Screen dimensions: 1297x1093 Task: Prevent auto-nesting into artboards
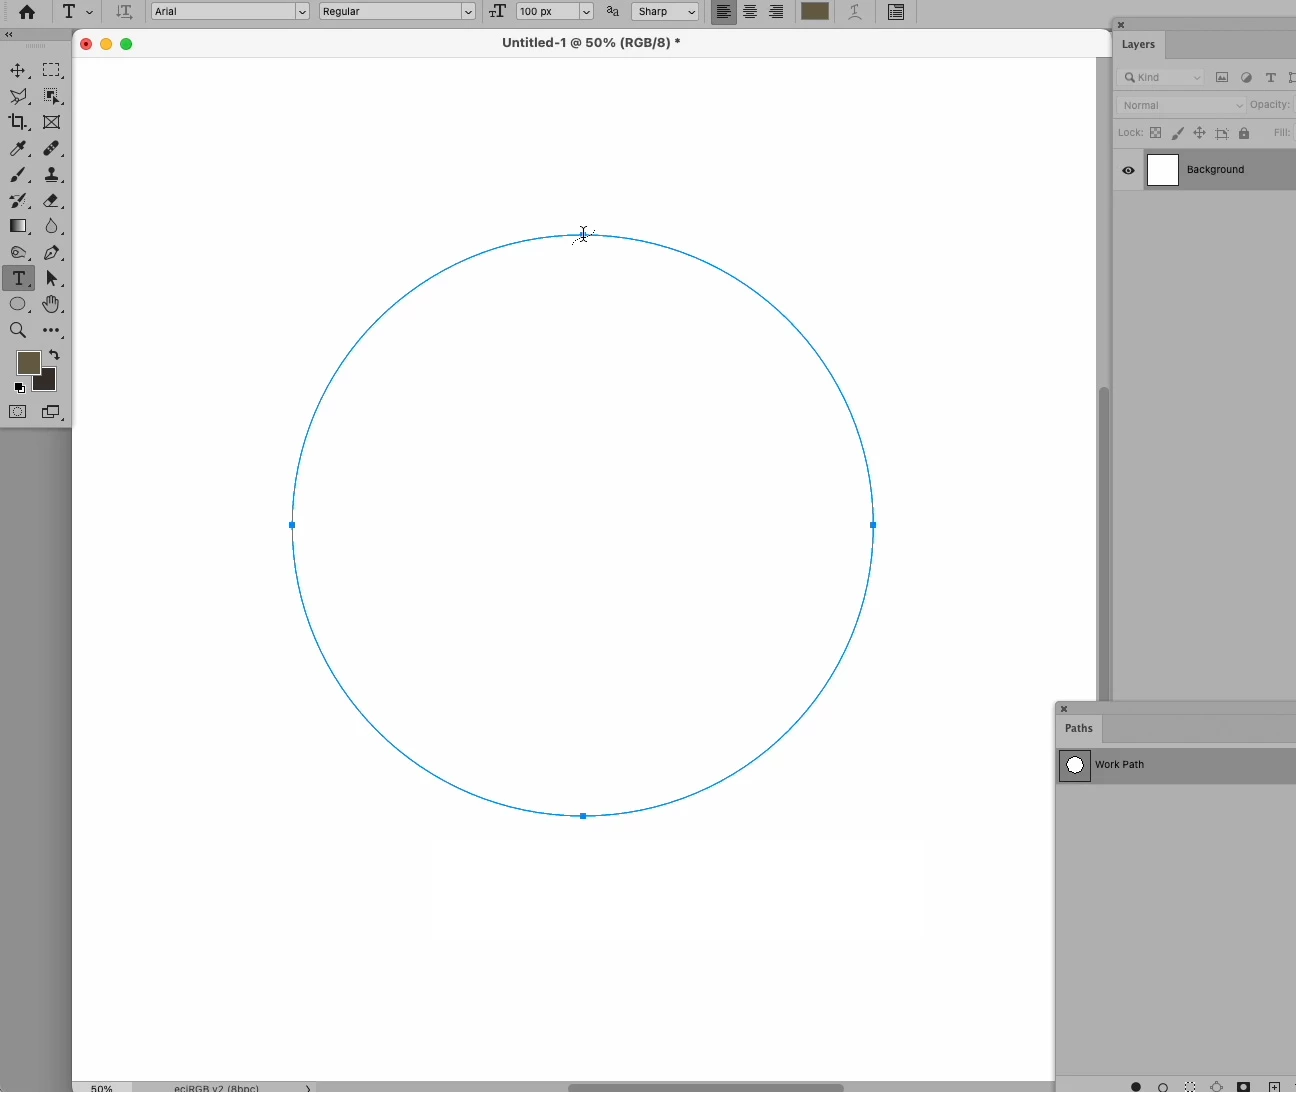click(x=1222, y=134)
